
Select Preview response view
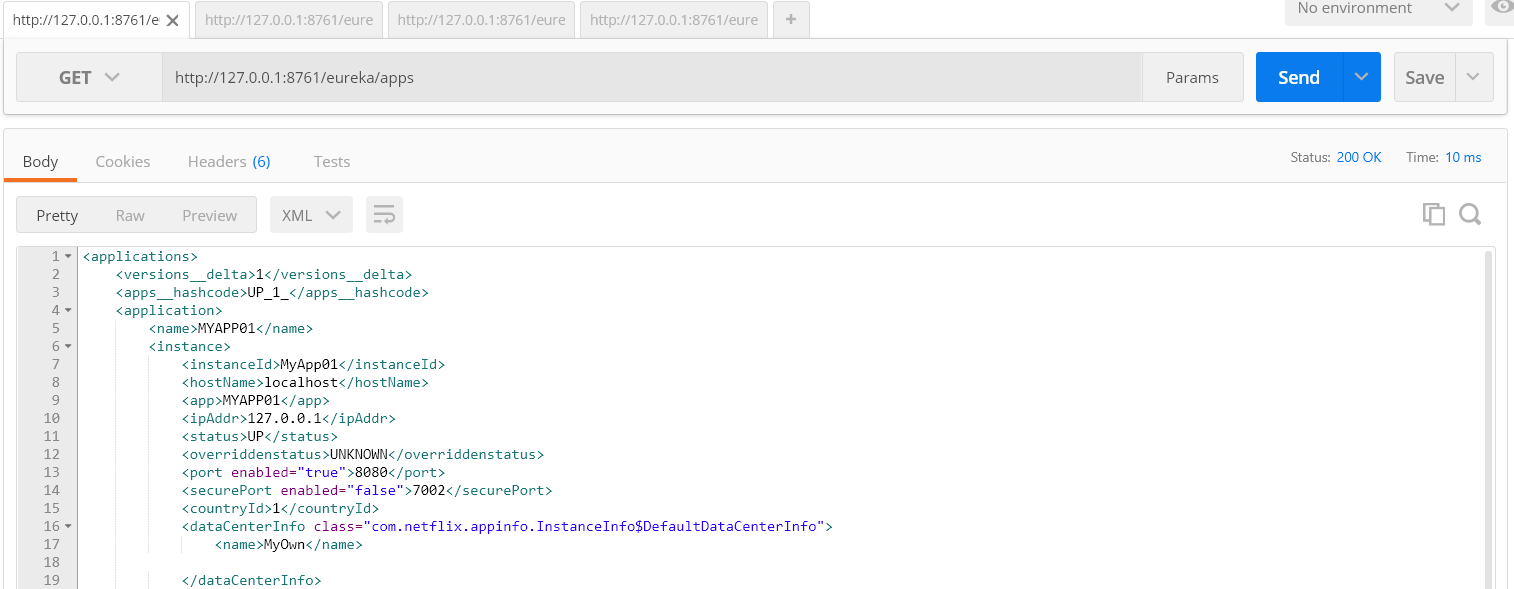point(209,215)
